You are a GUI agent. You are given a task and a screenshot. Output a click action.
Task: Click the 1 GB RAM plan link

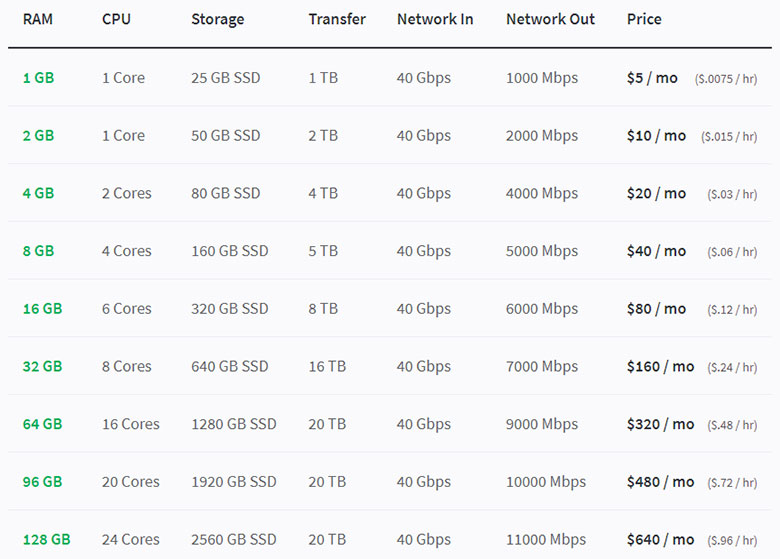[38, 78]
